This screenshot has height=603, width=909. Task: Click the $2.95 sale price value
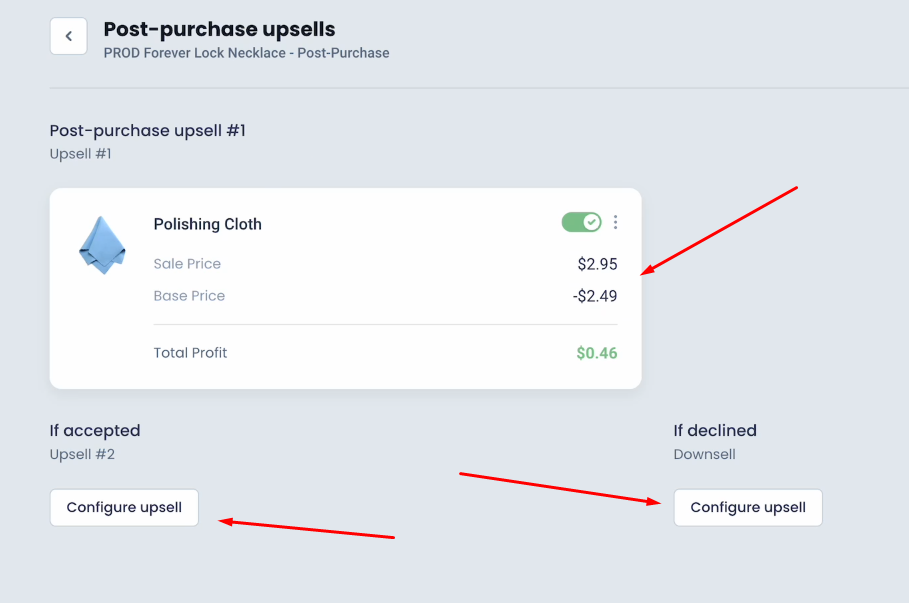click(597, 264)
